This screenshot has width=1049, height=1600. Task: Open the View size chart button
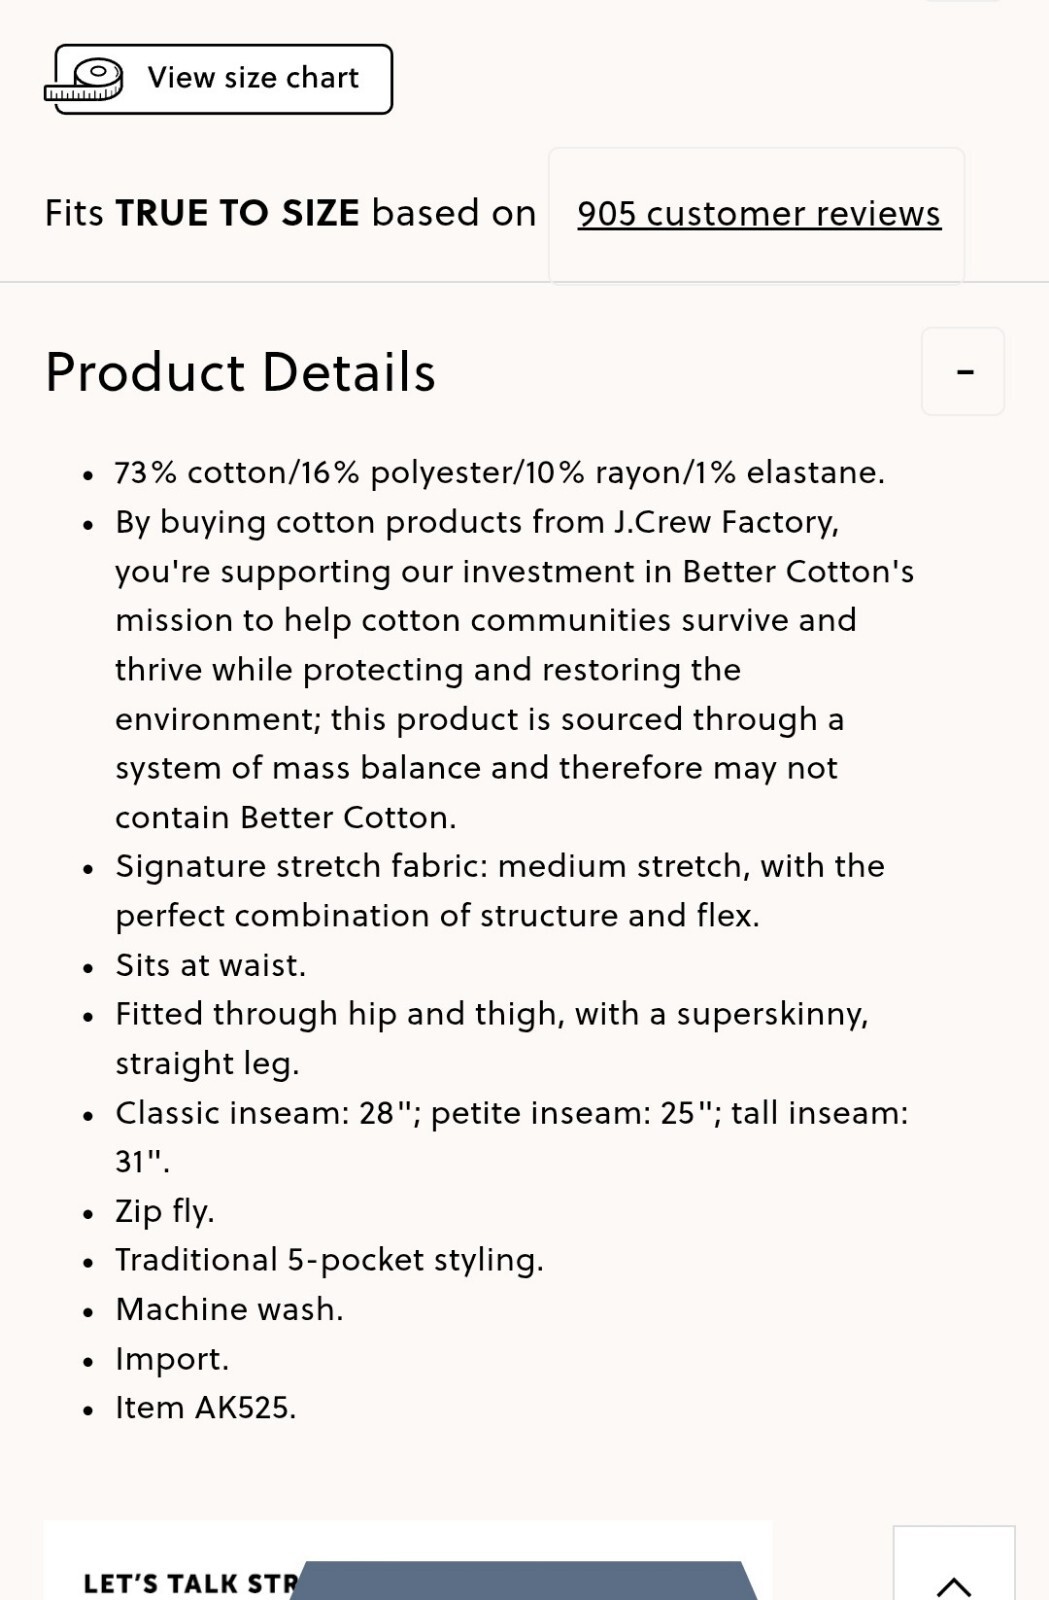point(223,79)
